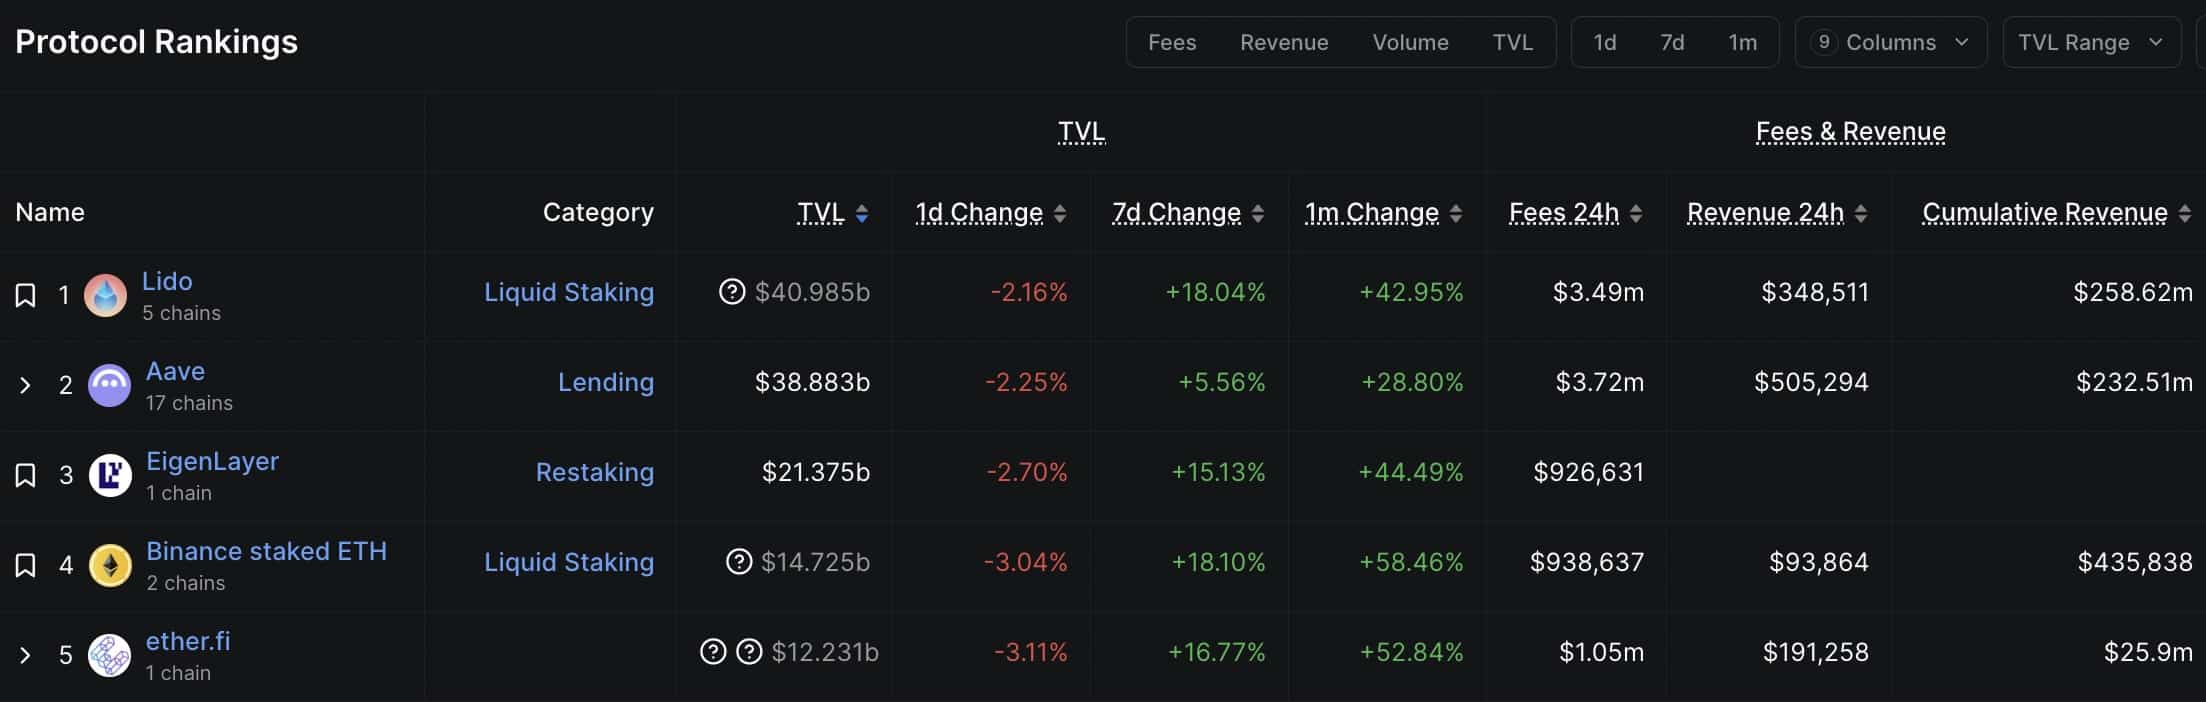The height and width of the screenshot is (702, 2206).
Task: Expand the Aave row chevron
Action: pos(26,385)
